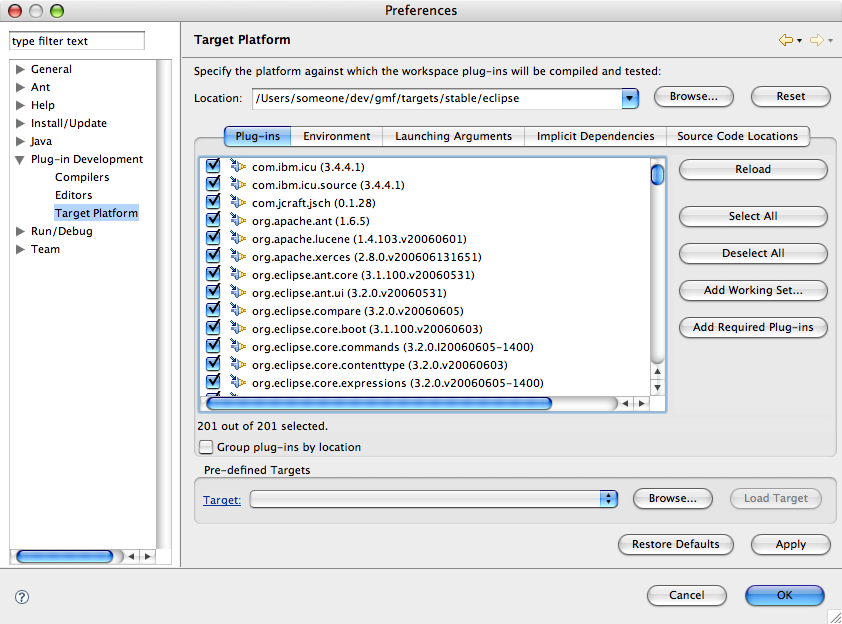Expand the Team preferences node
The width and height of the screenshot is (842, 624).
(20, 249)
